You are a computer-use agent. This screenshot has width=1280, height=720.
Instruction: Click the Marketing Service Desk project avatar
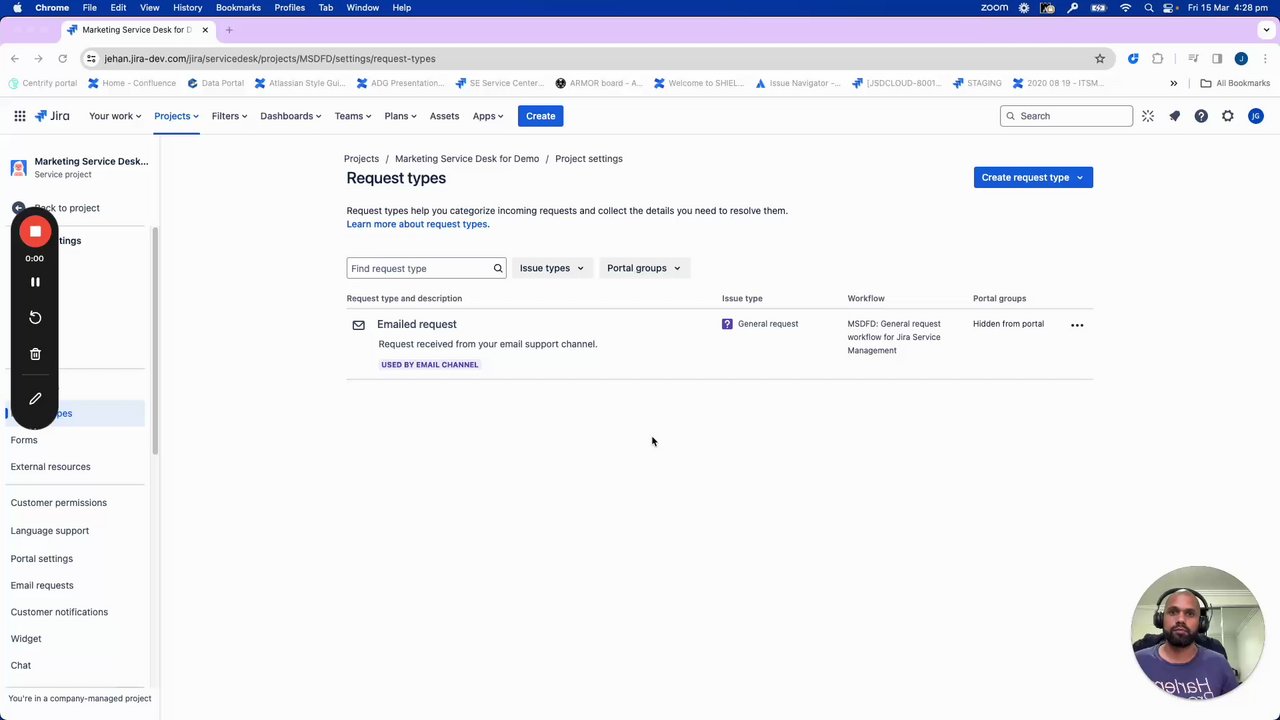click(x=18, y=167)
